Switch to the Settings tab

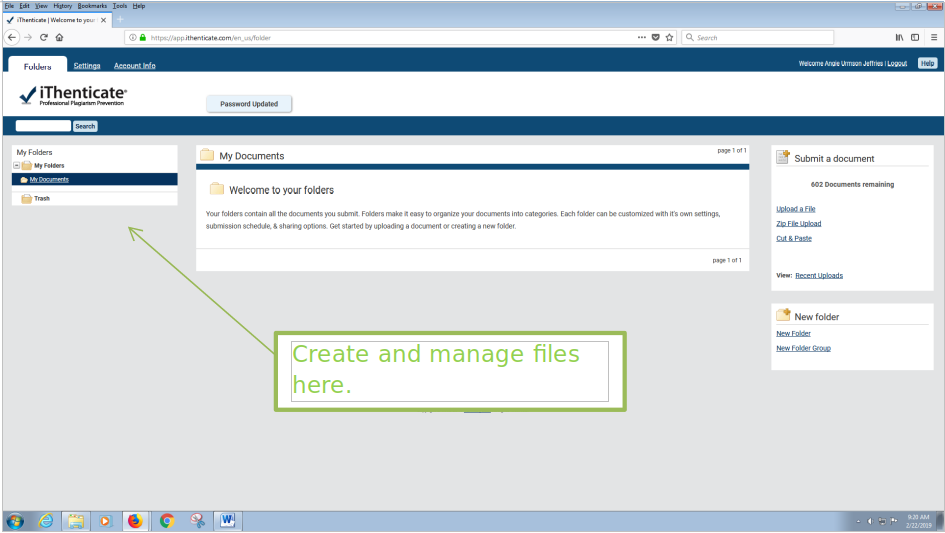point(87,66)
